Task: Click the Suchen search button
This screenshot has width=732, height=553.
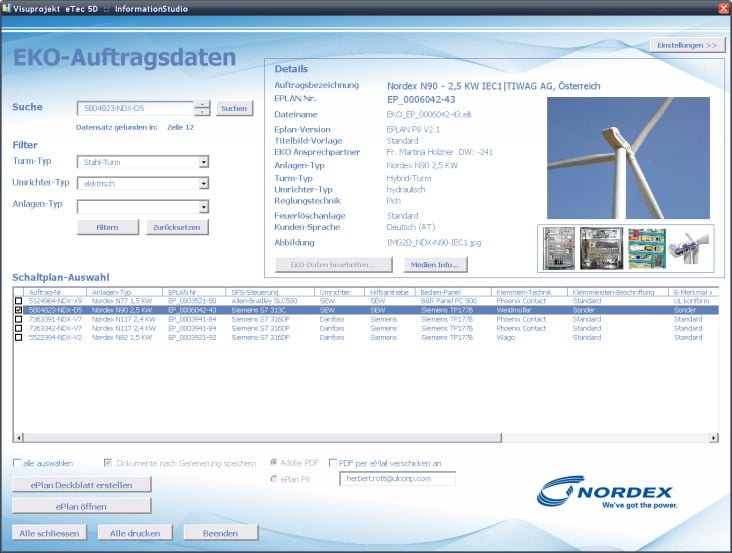Action: 234,108
